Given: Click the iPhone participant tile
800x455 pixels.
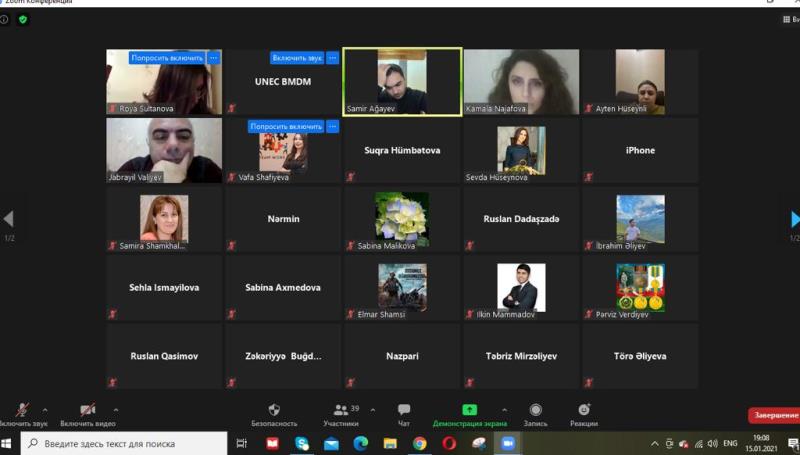Looking at the screenshot, I should [x=640, y=150].
